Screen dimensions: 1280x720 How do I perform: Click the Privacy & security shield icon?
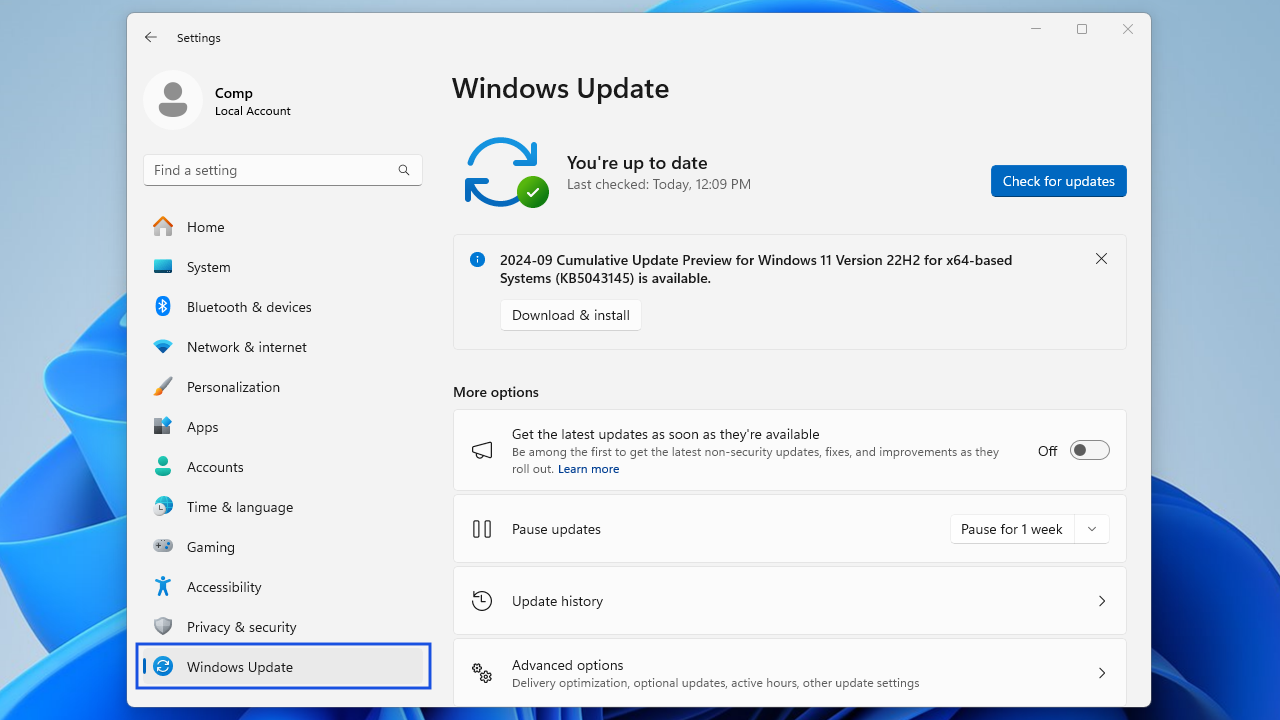[163, 627]
